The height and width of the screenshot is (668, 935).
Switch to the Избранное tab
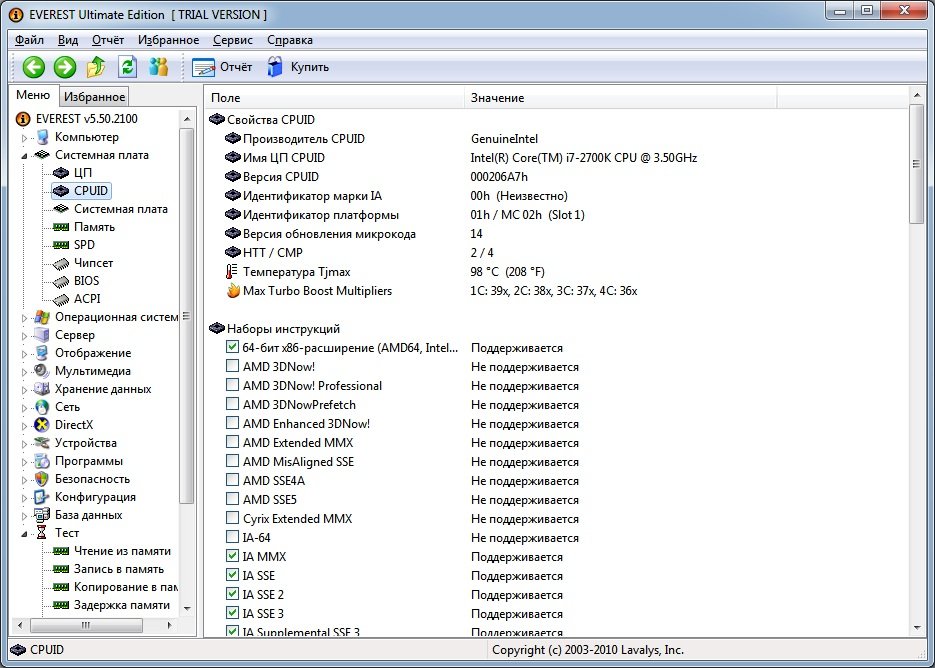95,97
